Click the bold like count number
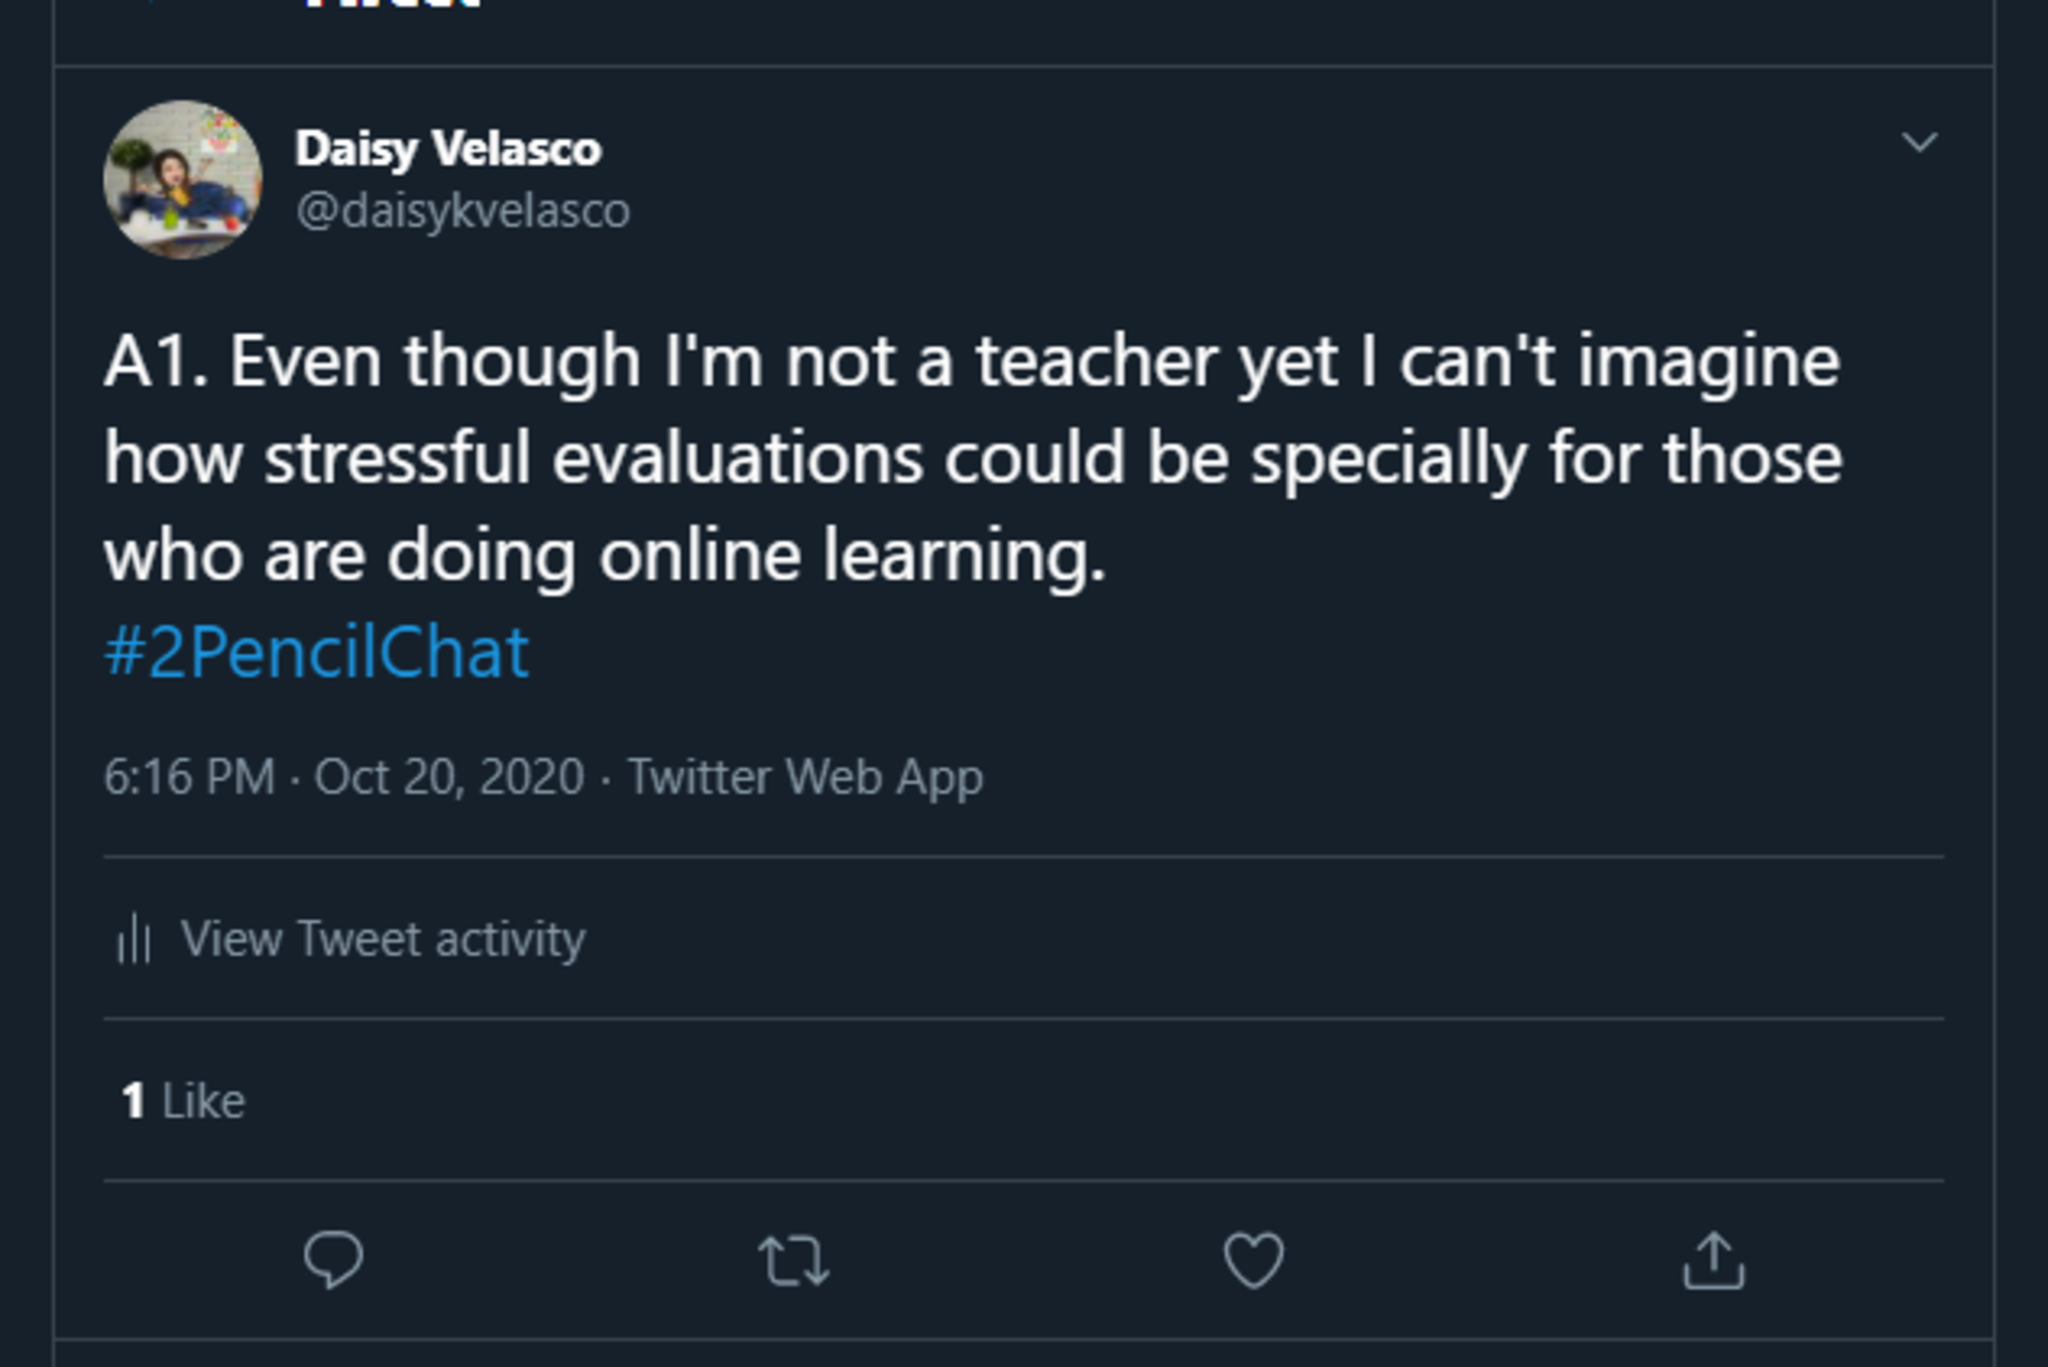Screen dimensions: 2048x1367 133,1101
